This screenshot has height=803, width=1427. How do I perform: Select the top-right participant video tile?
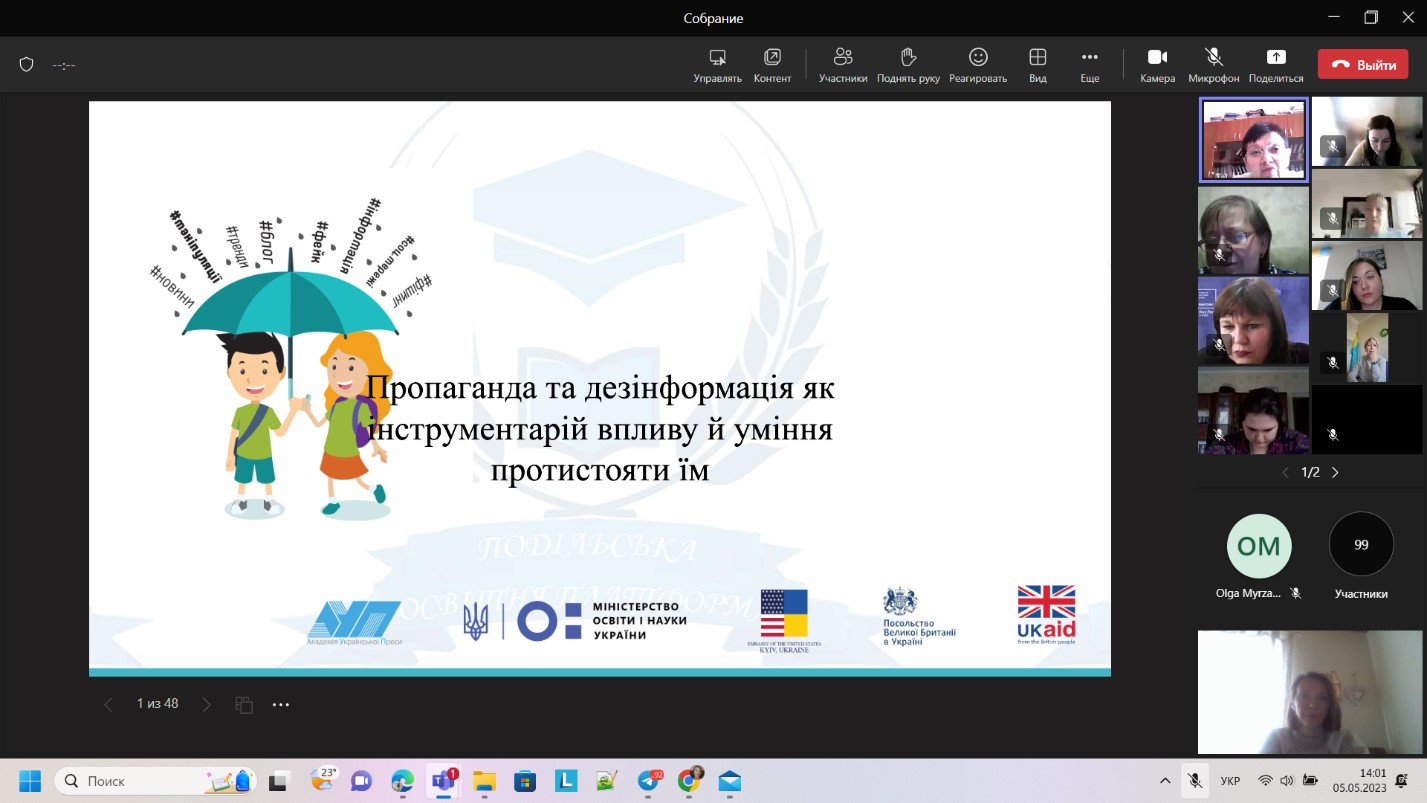1367,131
